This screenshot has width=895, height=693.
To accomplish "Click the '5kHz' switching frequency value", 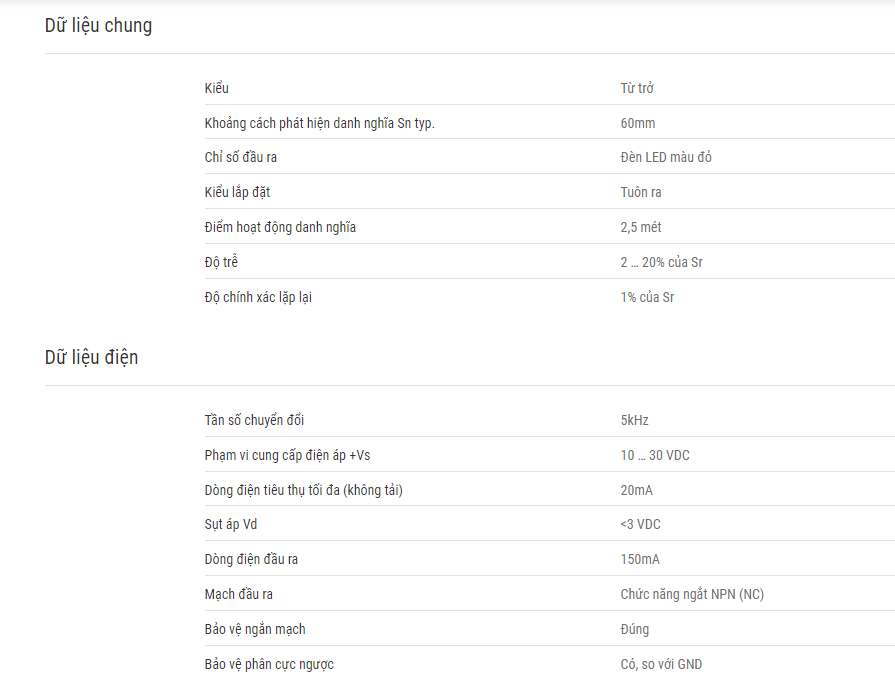I will [x=634, y=420].
